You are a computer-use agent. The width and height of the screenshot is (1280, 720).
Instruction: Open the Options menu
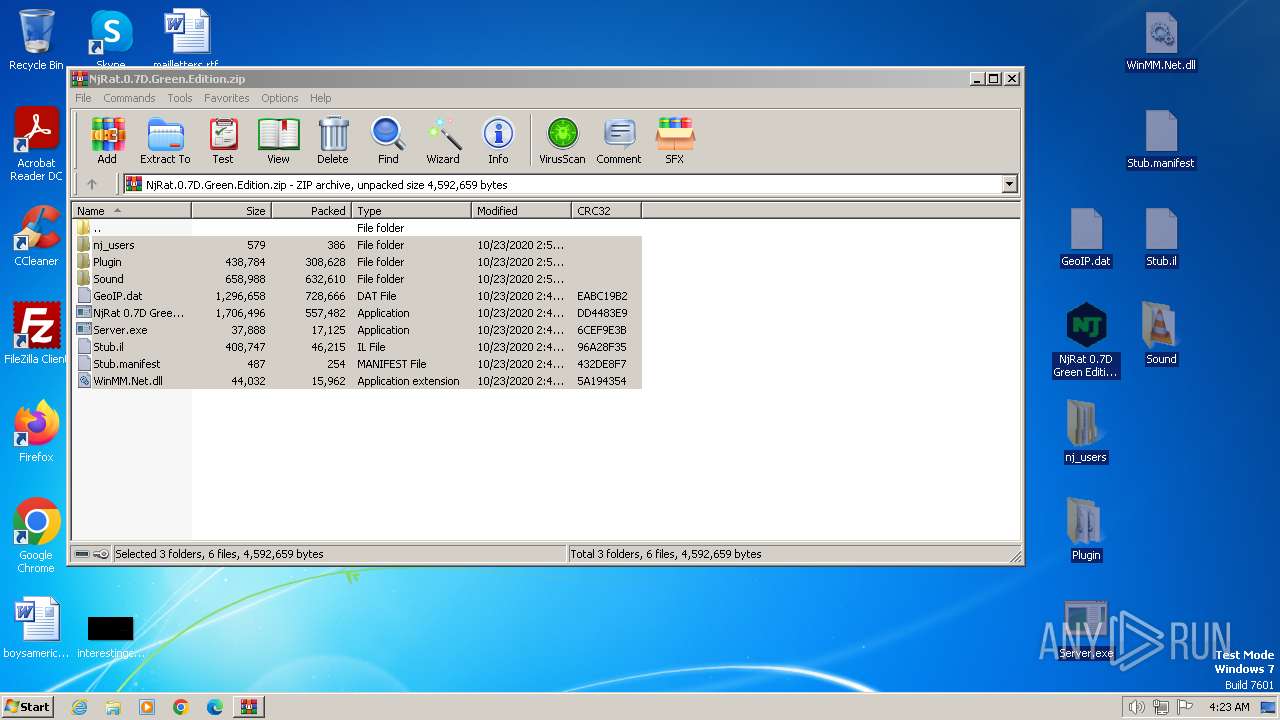[280, 98]
